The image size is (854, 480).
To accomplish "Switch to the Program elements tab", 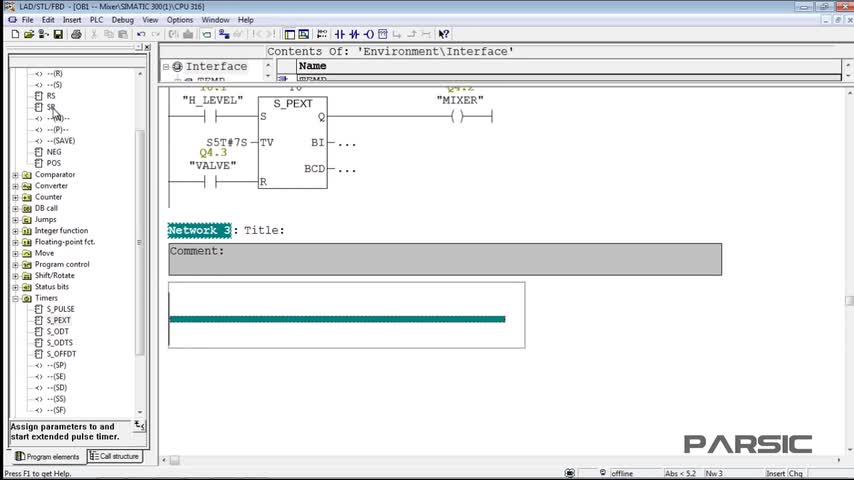I will click(x=47, y=457).
